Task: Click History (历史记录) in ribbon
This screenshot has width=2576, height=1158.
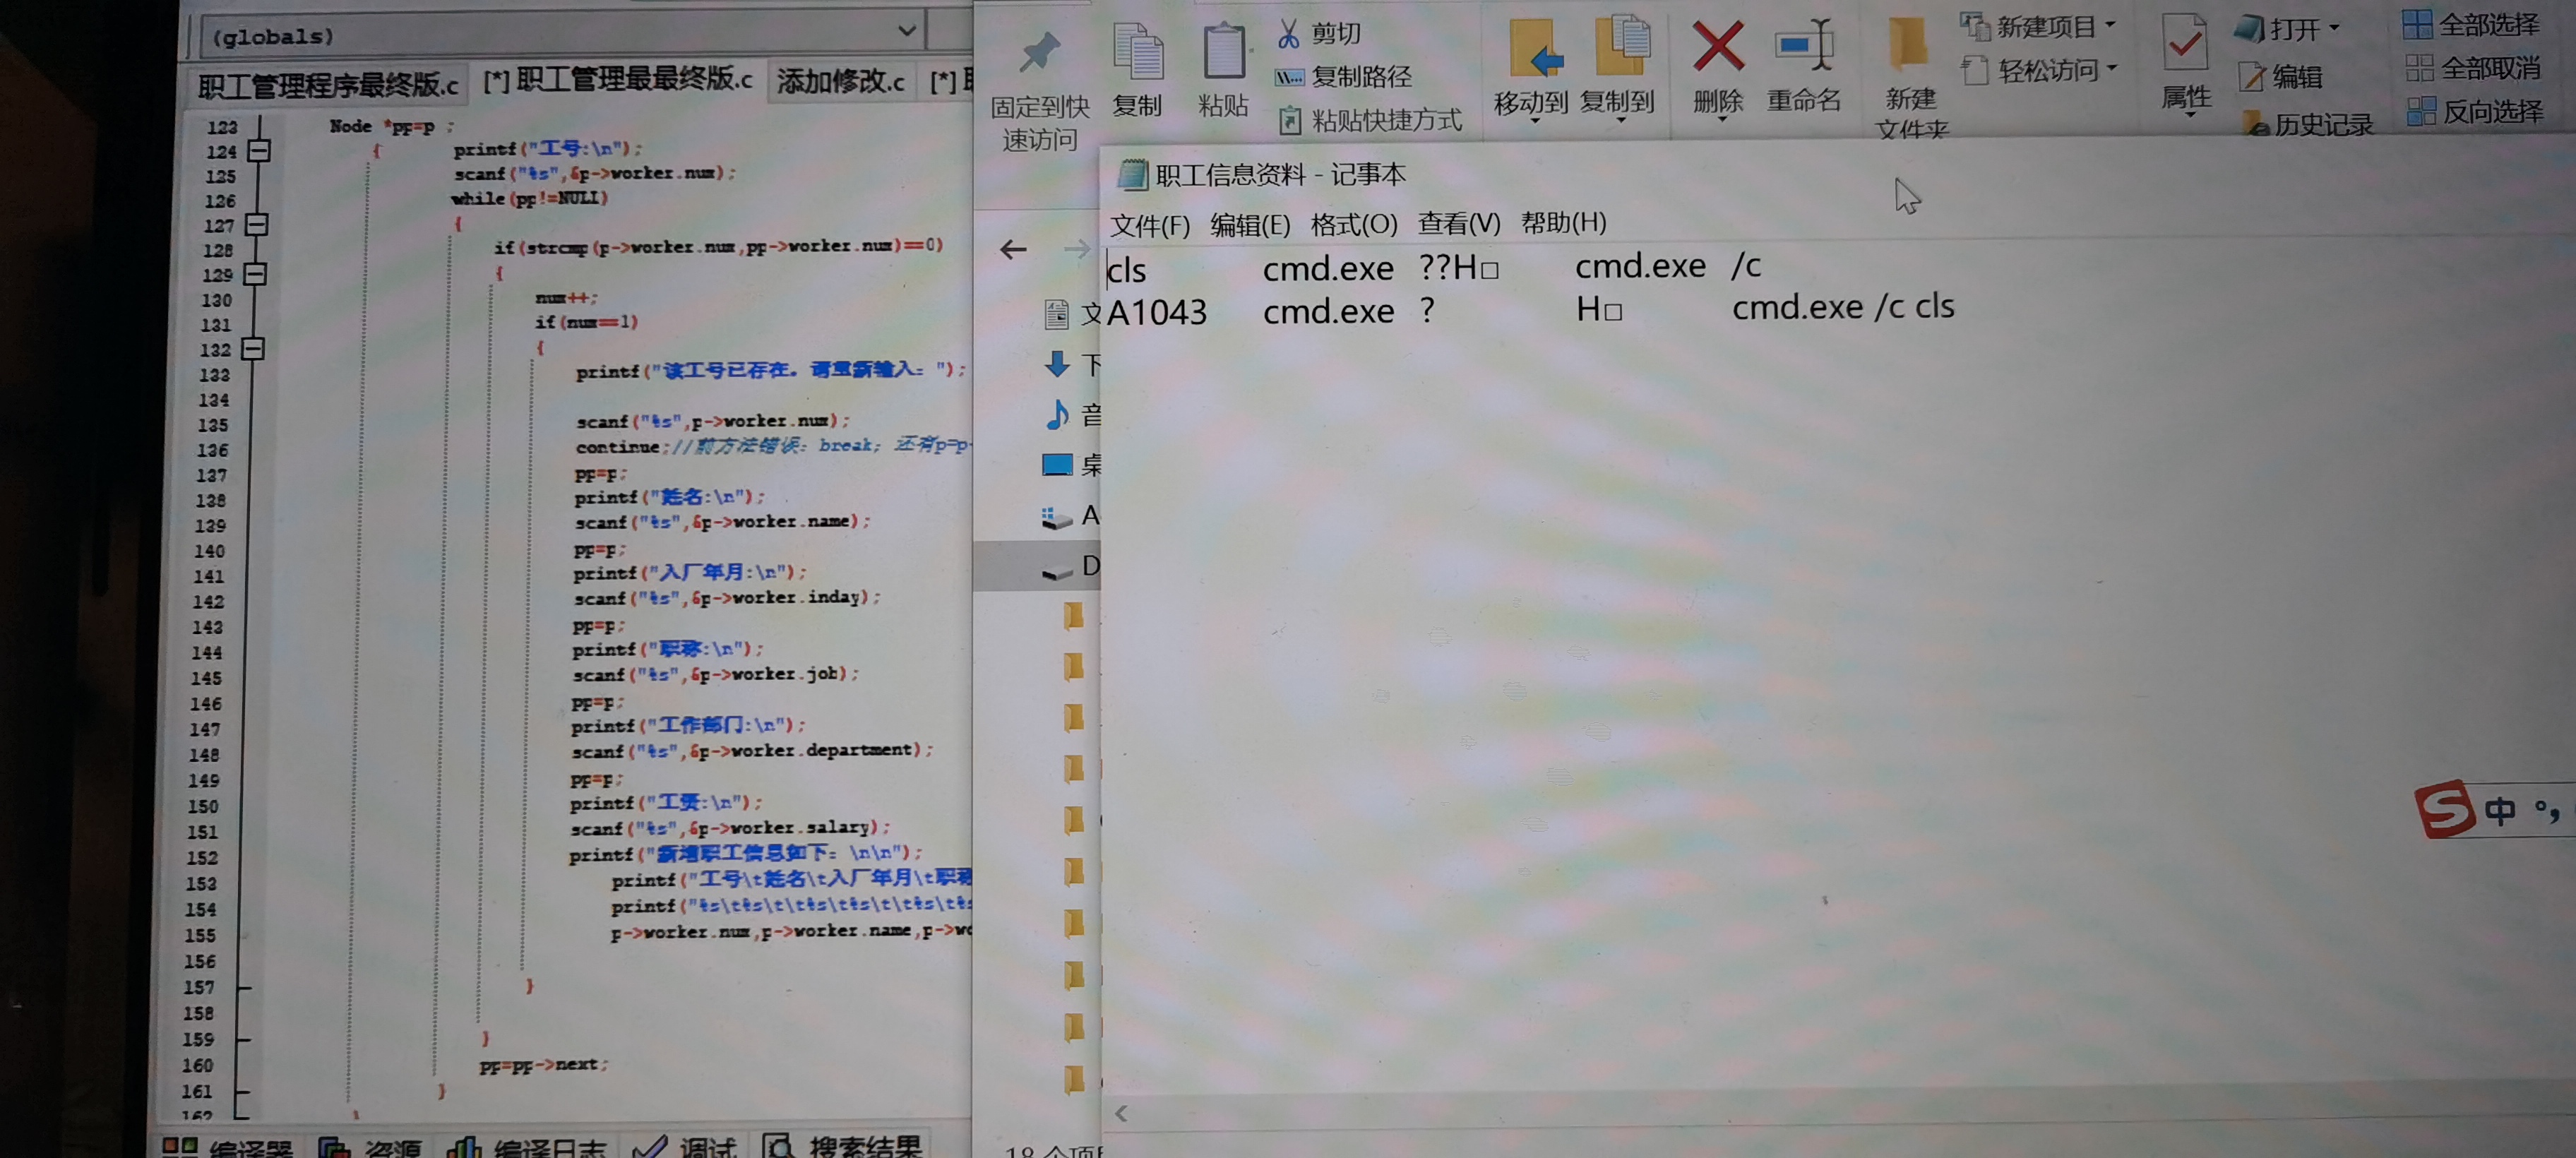Action: 2308,124
